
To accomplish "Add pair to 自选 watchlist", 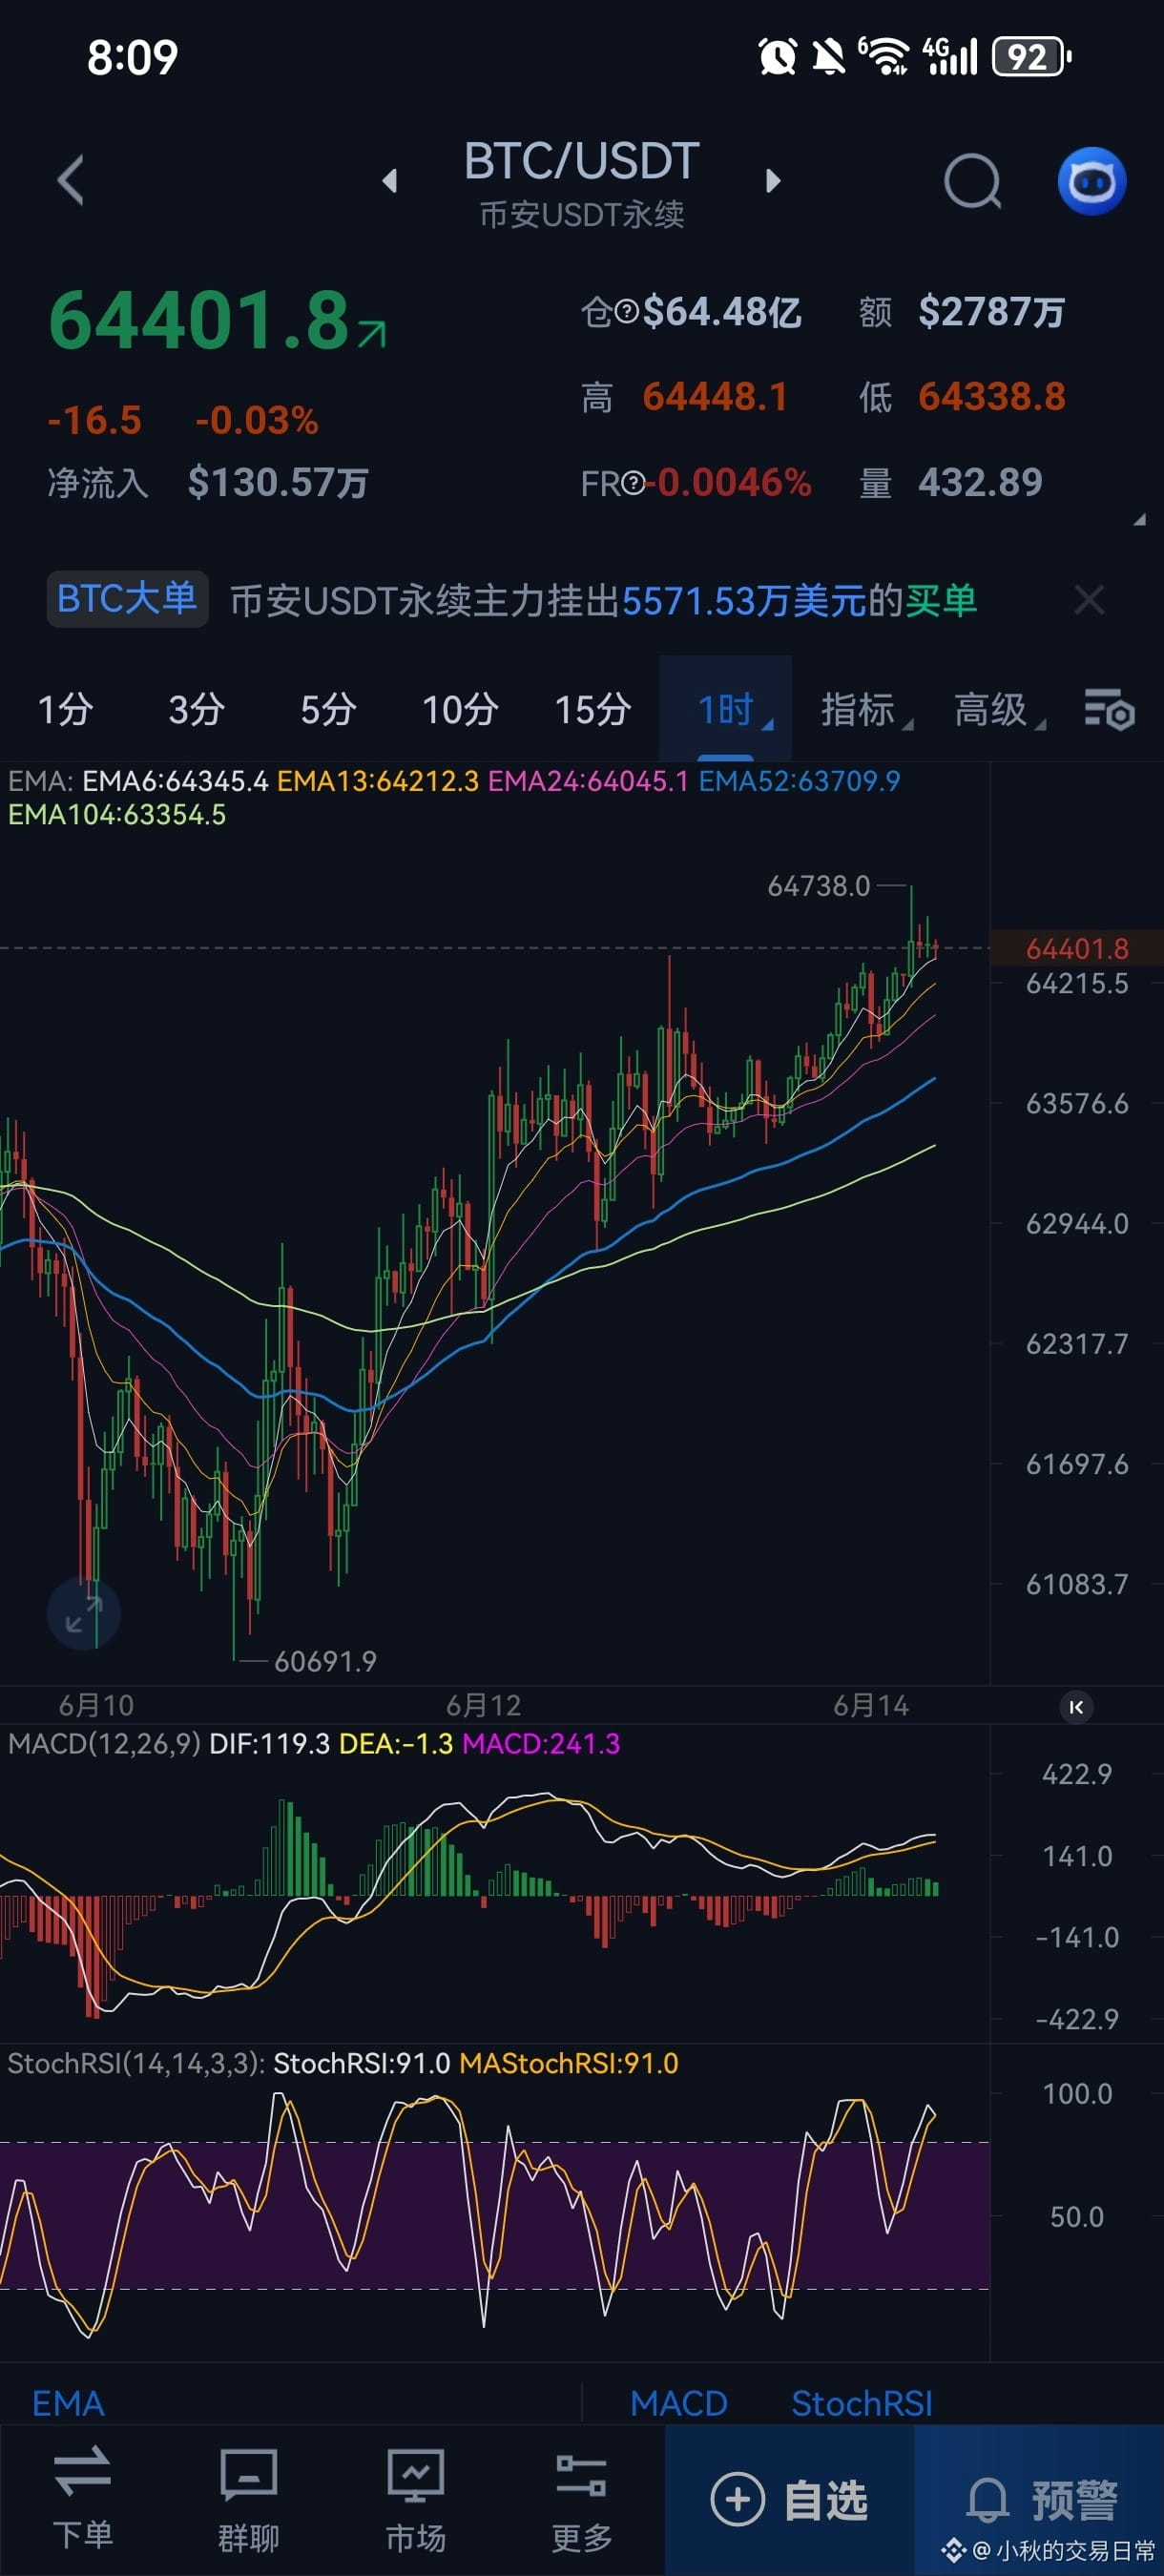I will click(x=789, y=2500).
